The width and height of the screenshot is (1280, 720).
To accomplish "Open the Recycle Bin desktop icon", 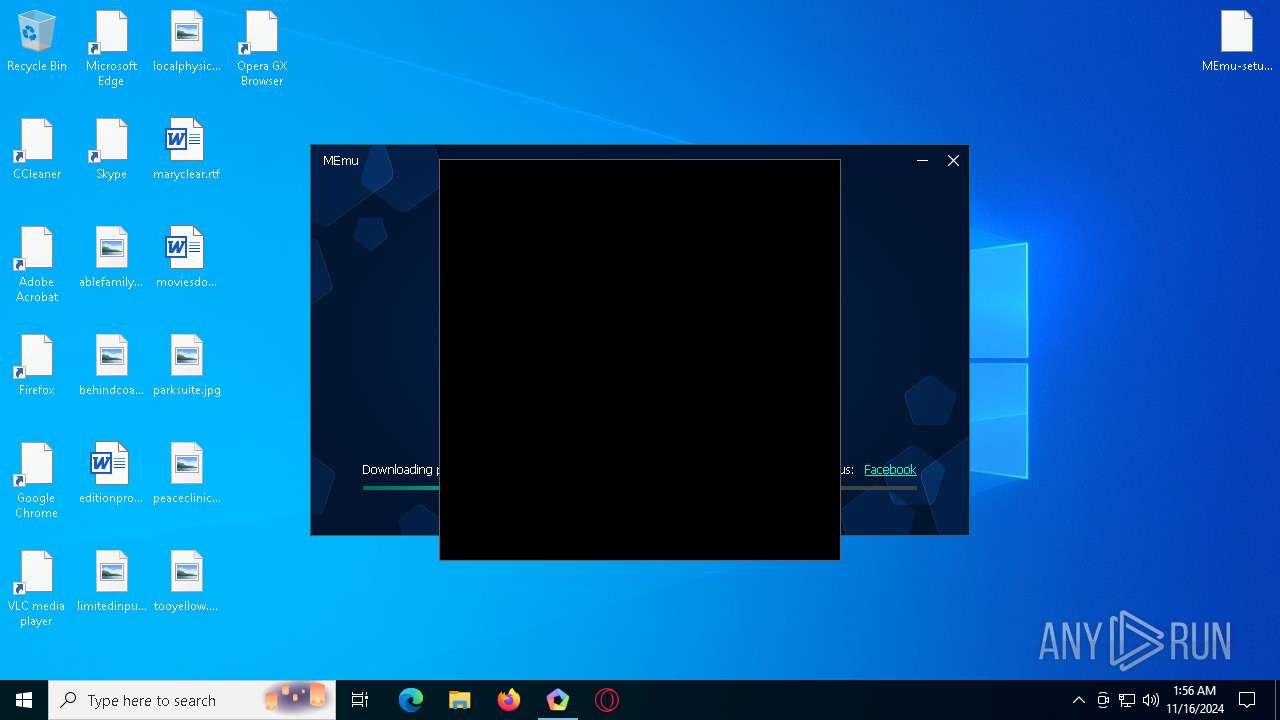I will (37, 42).
